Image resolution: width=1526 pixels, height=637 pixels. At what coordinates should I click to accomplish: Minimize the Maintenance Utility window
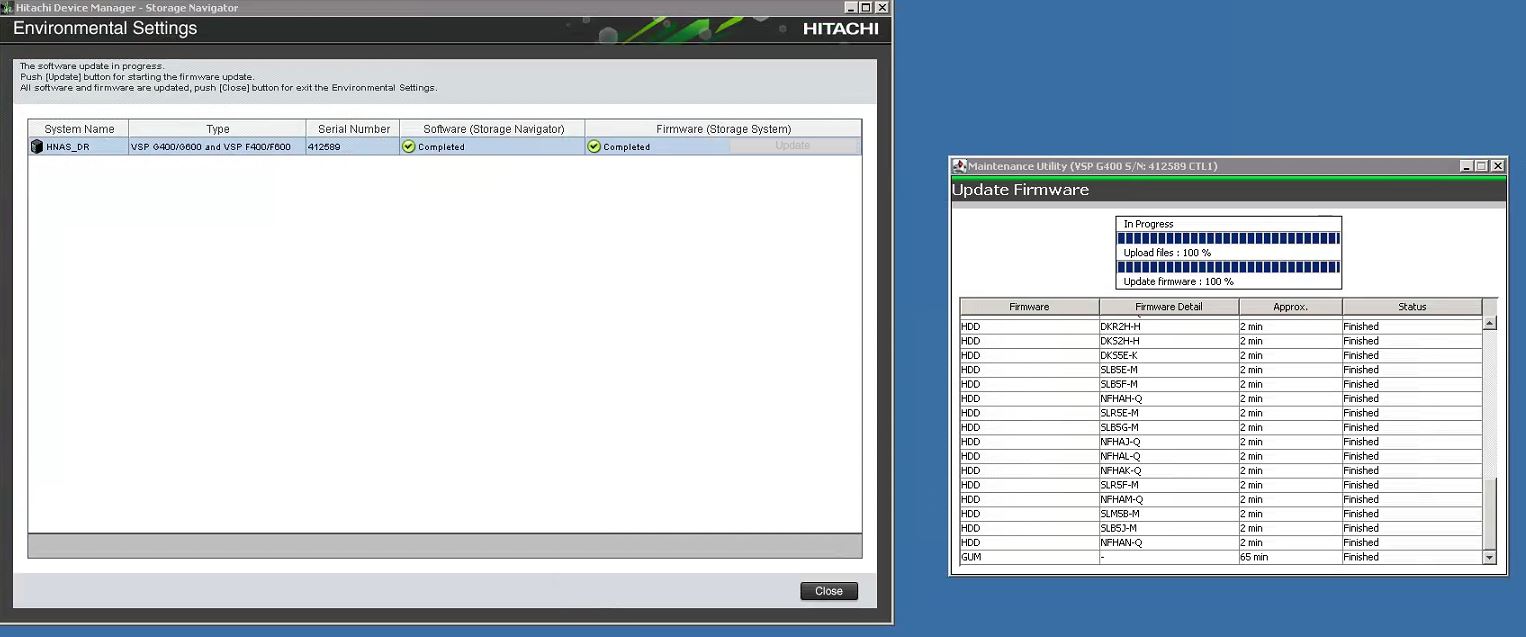[x=1467, y=166]
